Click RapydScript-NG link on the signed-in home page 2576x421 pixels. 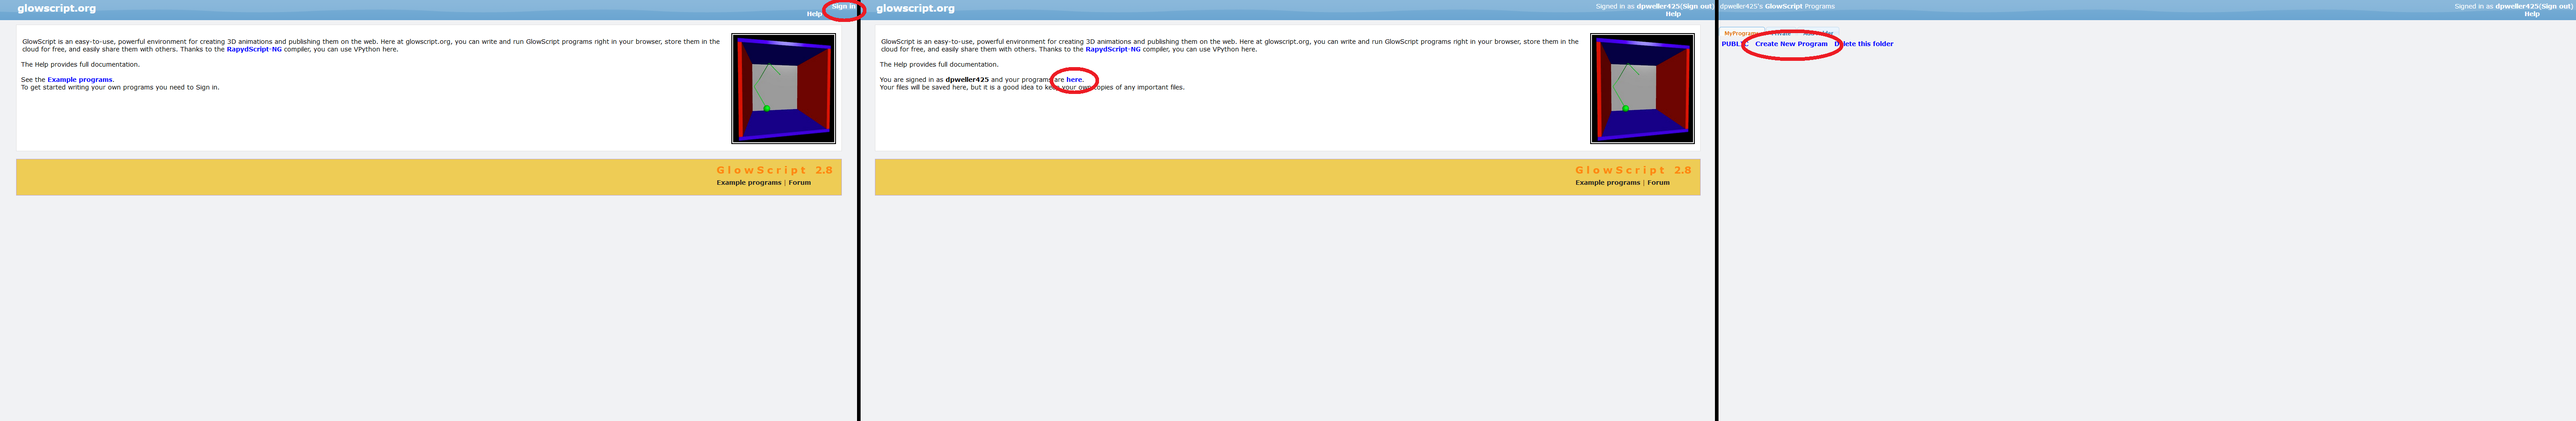(1112, 49)
